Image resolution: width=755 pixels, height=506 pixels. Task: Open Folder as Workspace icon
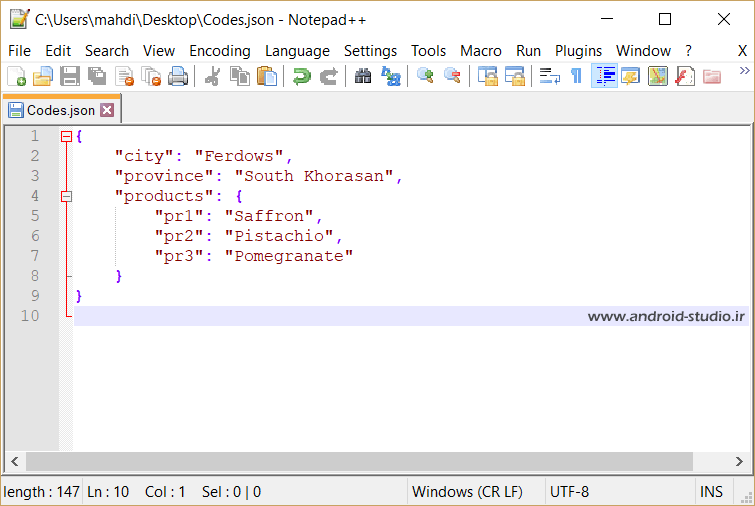pos(712,76)
